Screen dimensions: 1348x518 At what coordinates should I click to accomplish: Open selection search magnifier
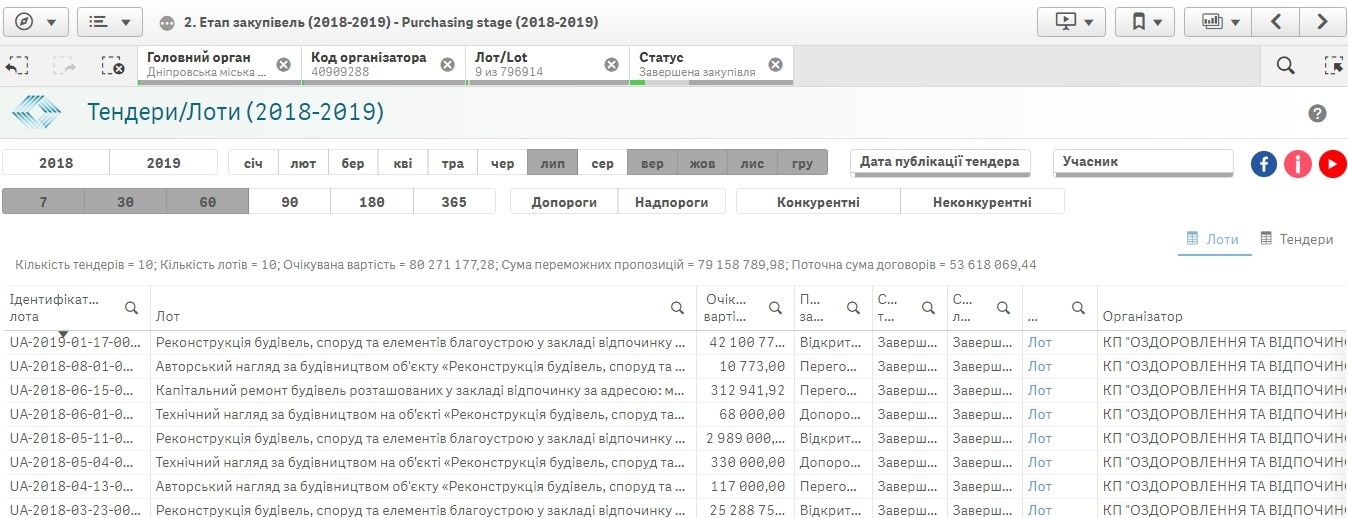[x=1285, y=65]
